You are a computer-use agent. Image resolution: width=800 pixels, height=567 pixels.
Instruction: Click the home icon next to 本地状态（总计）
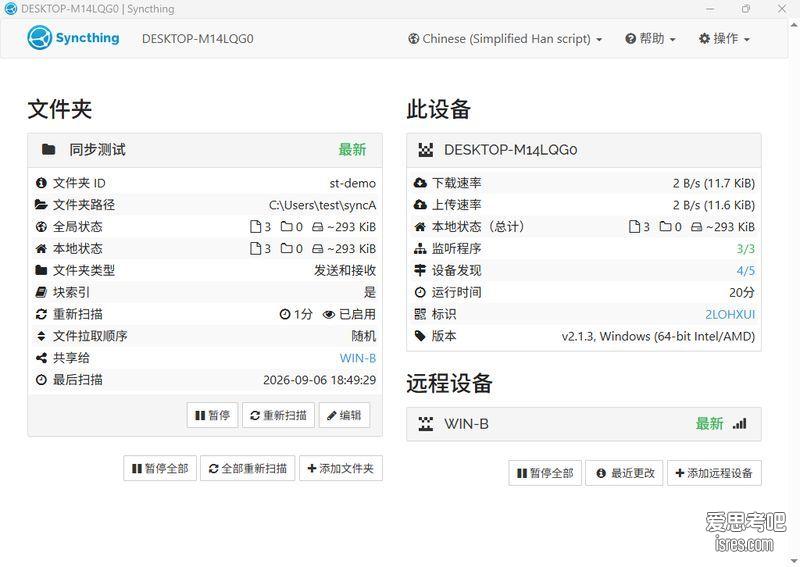click(420, 227)
